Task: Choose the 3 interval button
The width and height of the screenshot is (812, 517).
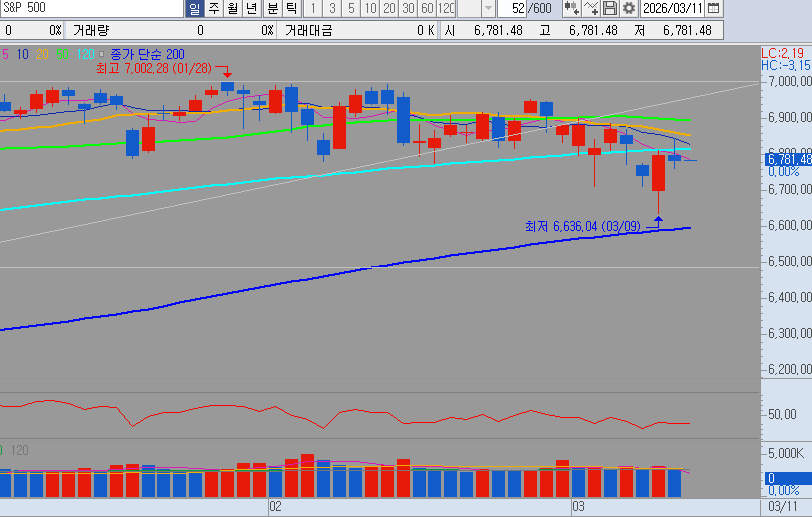Action: 332,8
